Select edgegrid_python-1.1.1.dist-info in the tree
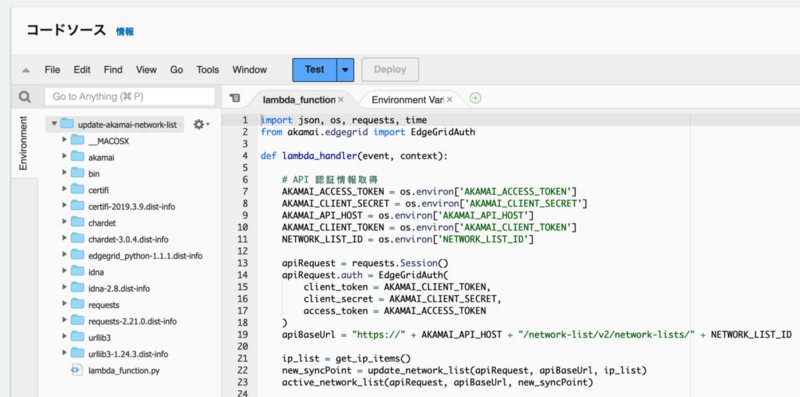 click(145, 256)
